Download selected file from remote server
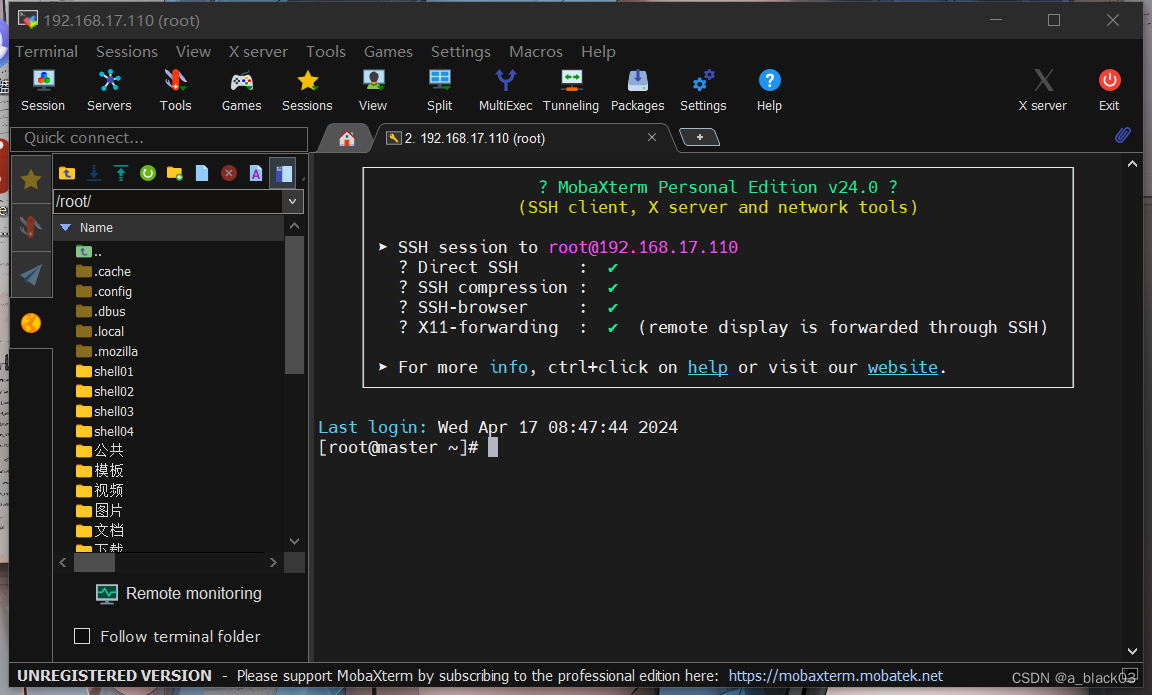This screenshot has width=1152, height=695. tap(93, 172)
